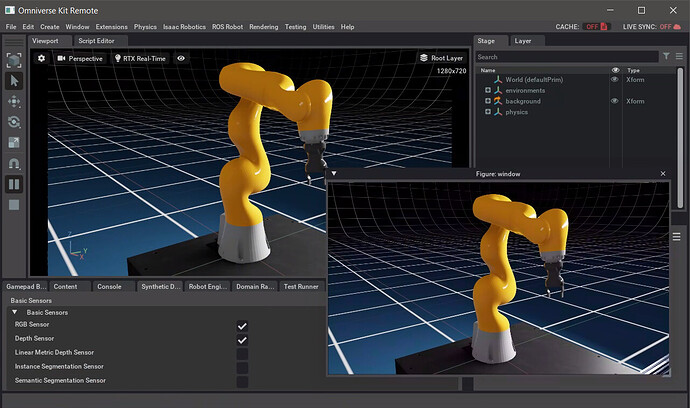This screenshot has height=408, width=690.
Task: Uncheck the RGB Sensor checkbox
Action: (x=242, y=326)
